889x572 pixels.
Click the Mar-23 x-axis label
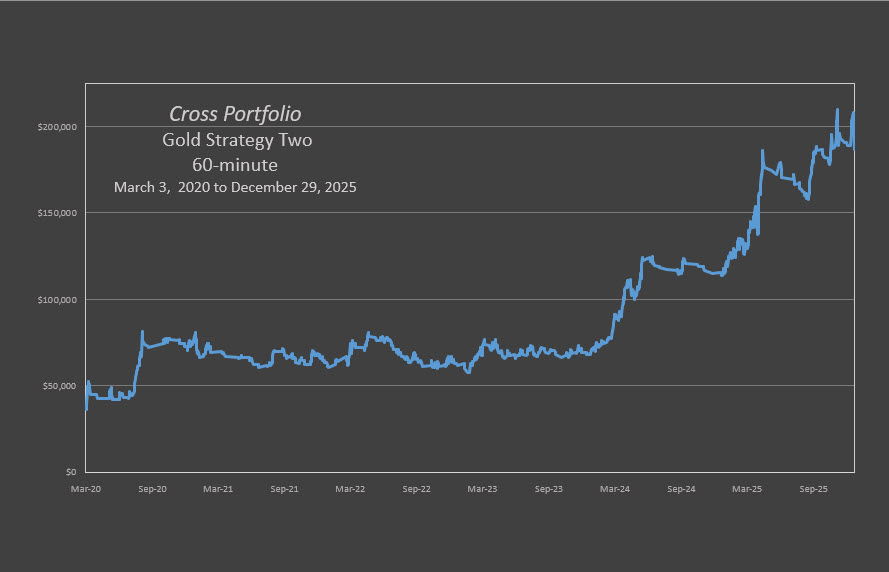[482, 490]
